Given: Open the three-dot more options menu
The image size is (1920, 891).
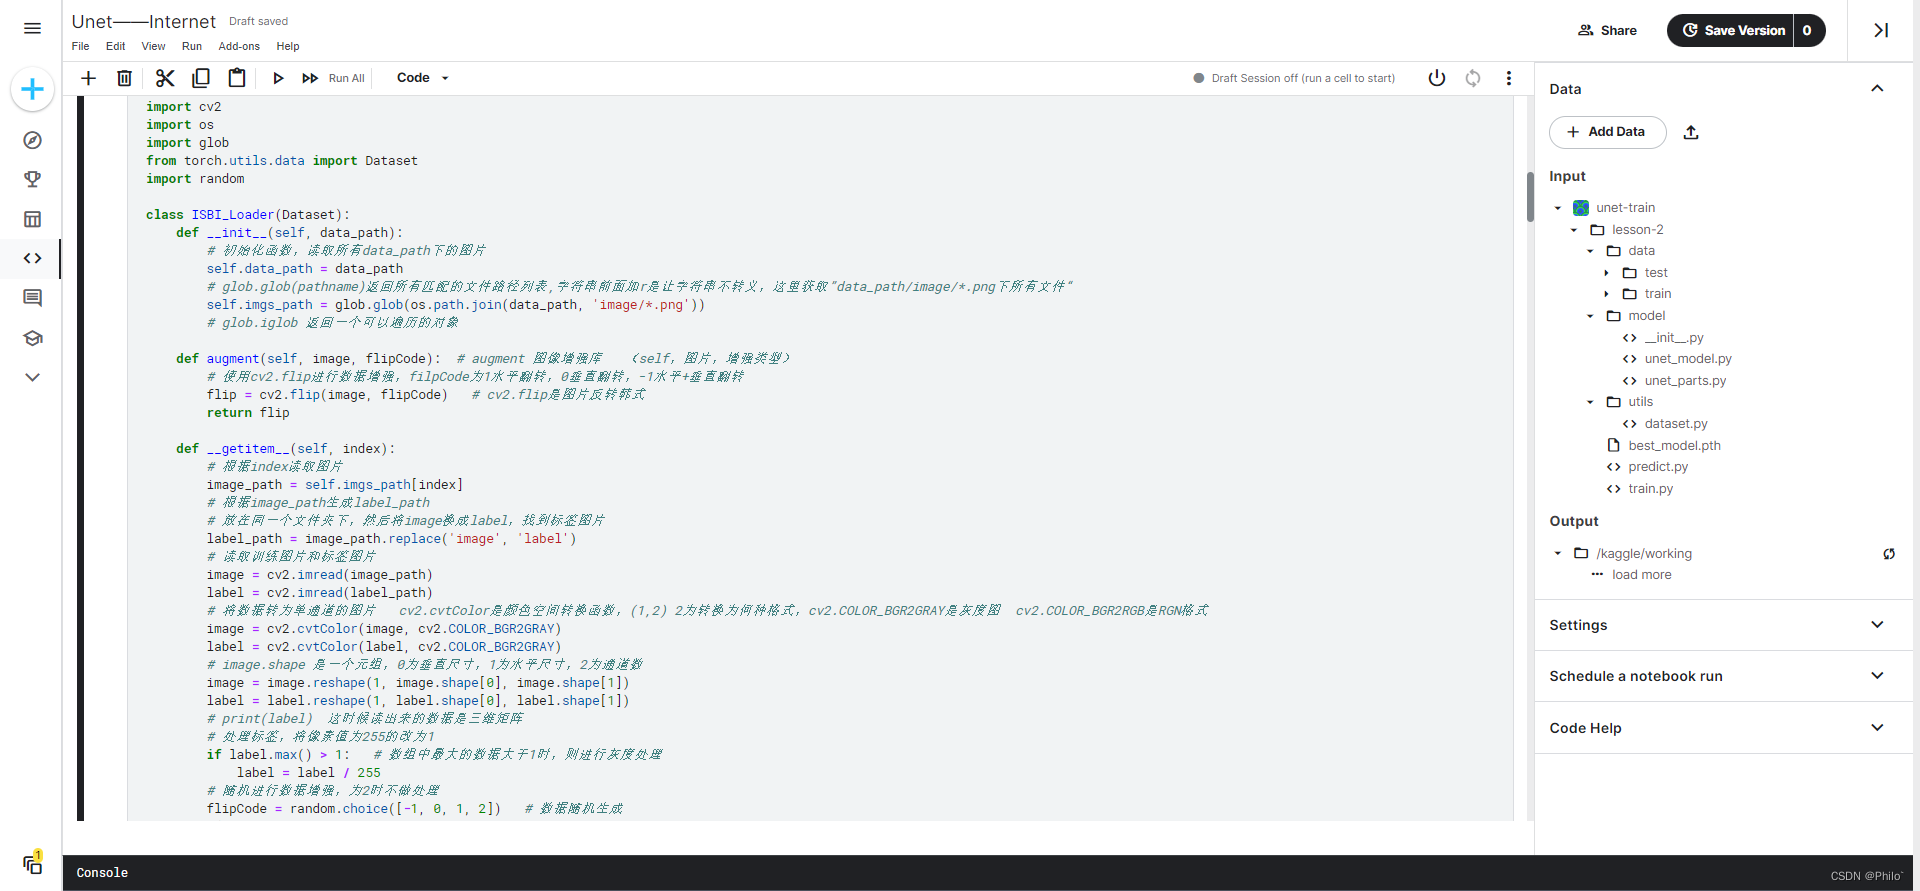Looking at the screenshot, I should click(x=1509, y=78).
